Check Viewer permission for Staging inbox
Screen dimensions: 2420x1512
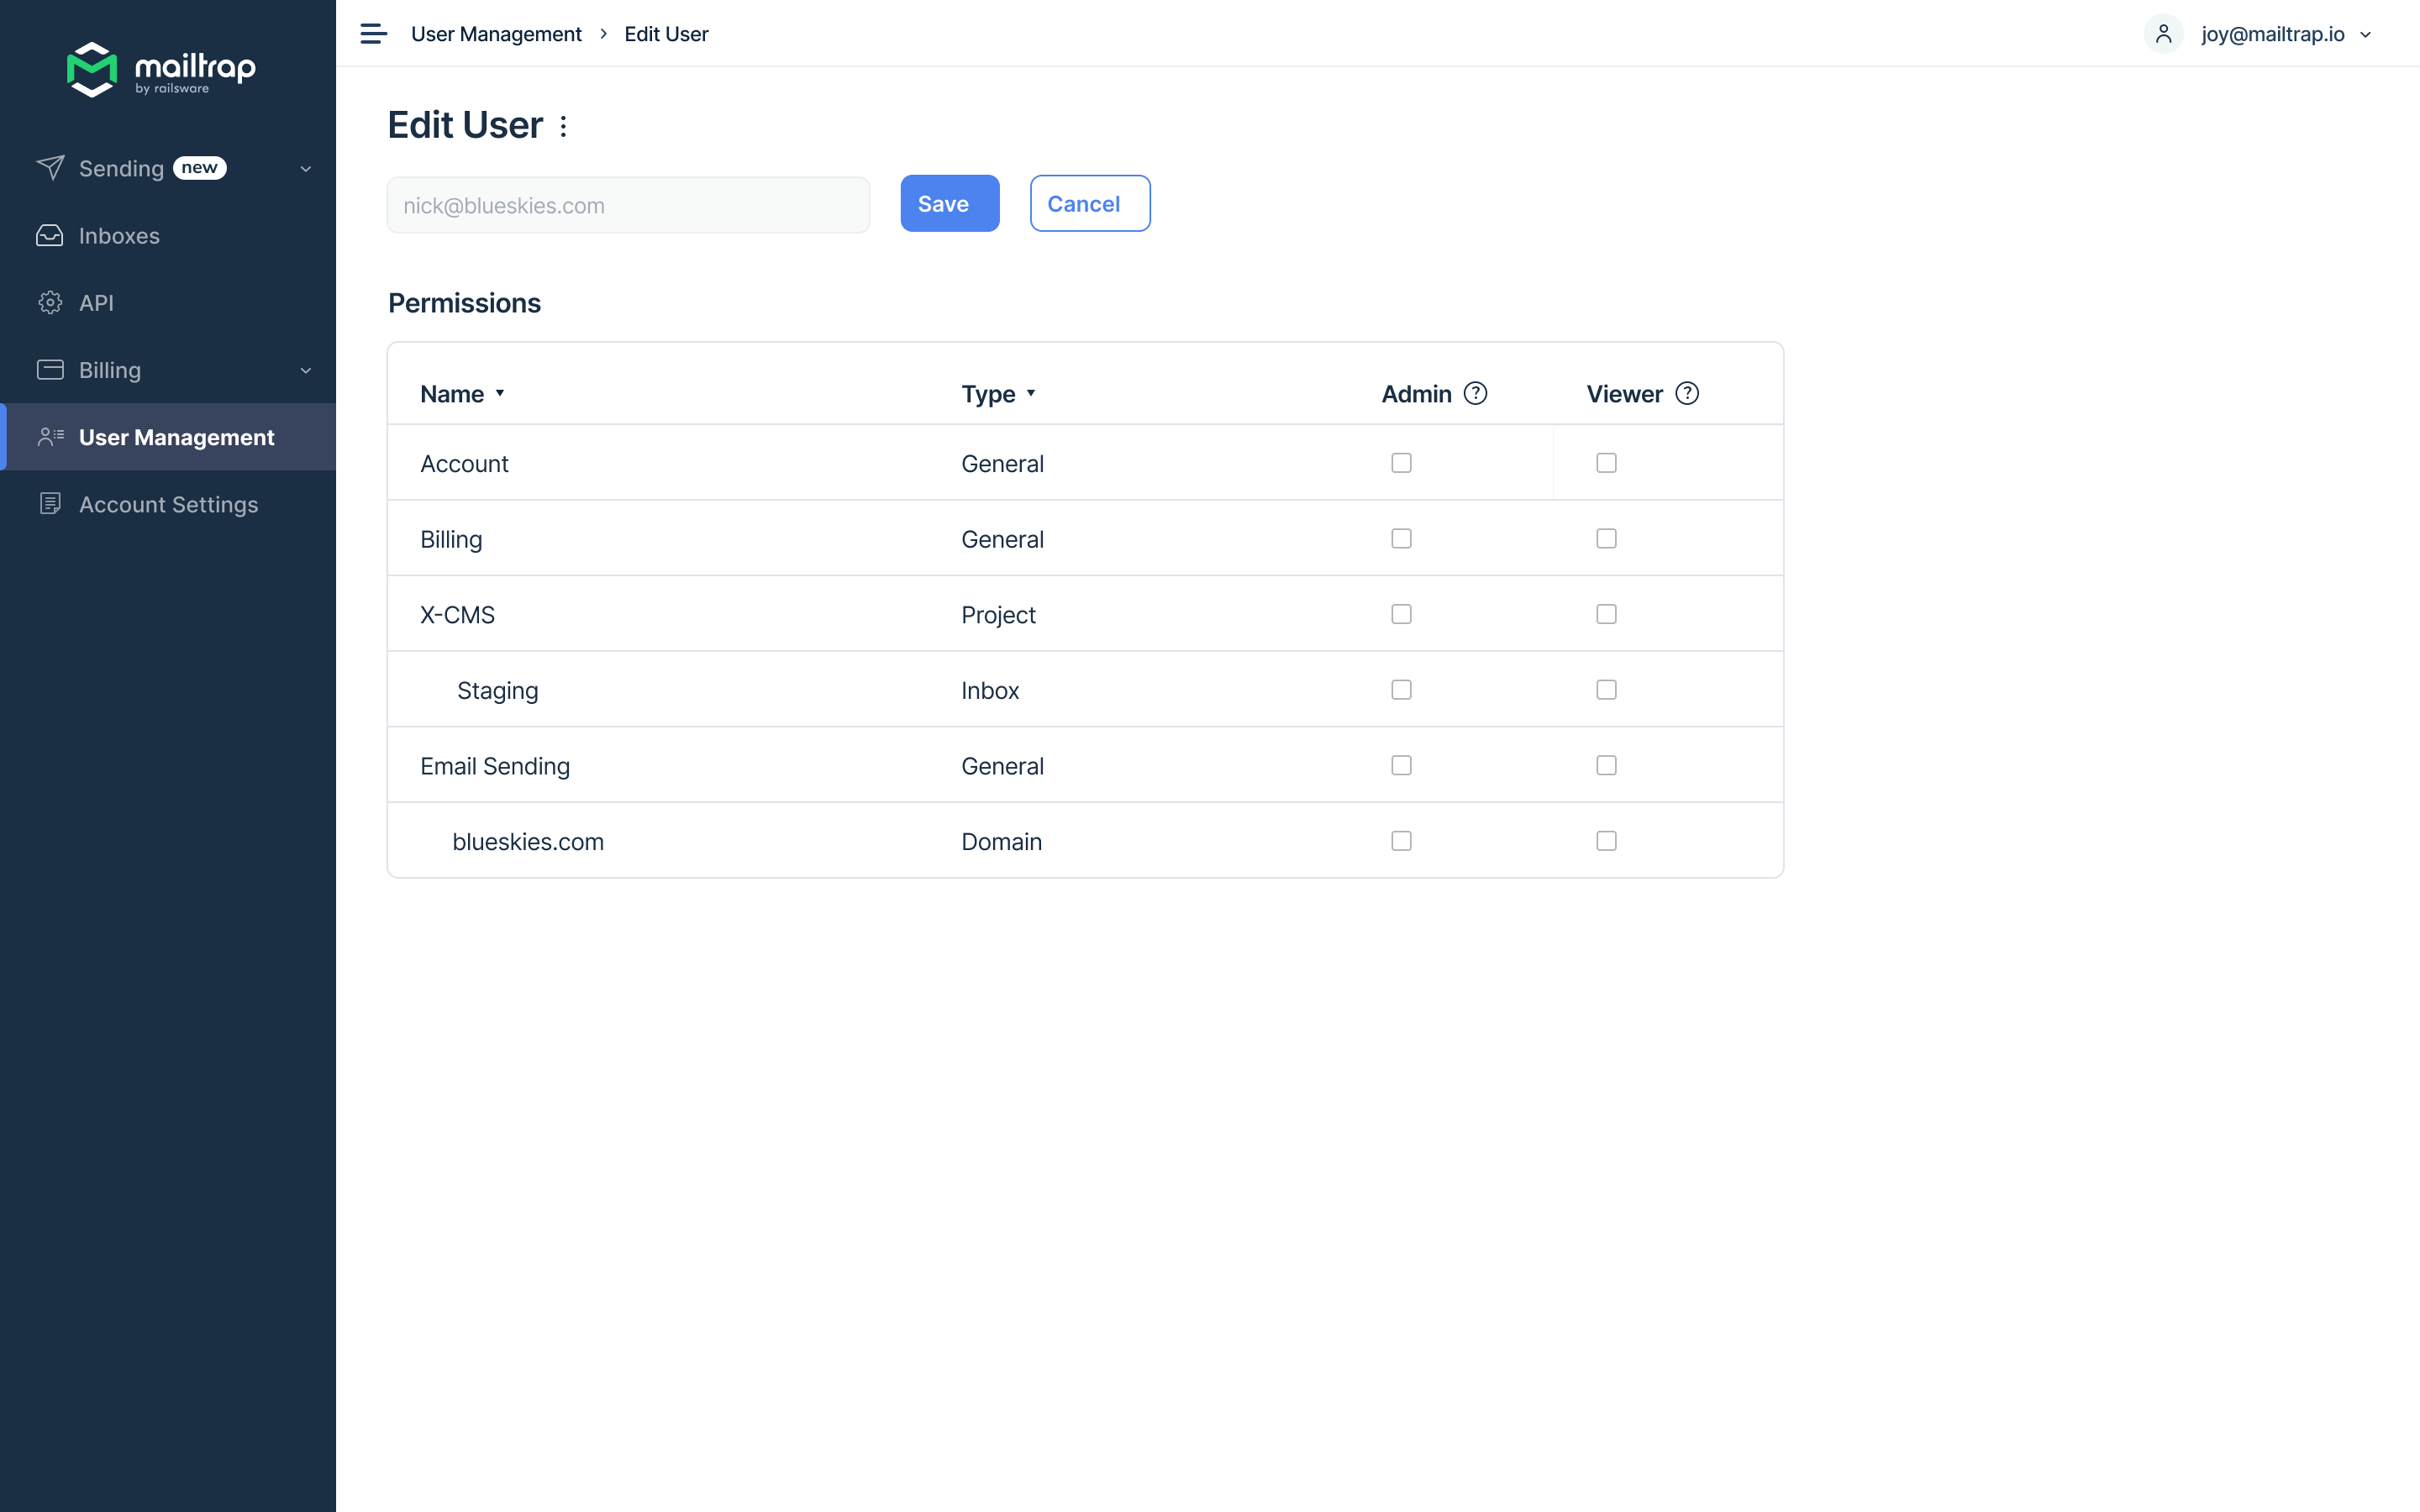[1606, 690]
